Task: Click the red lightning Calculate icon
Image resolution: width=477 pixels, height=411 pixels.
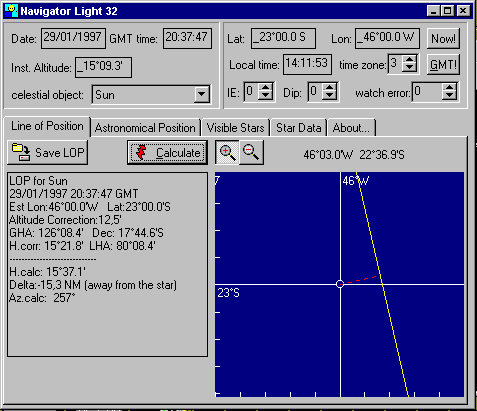Action: click(141, 153)
